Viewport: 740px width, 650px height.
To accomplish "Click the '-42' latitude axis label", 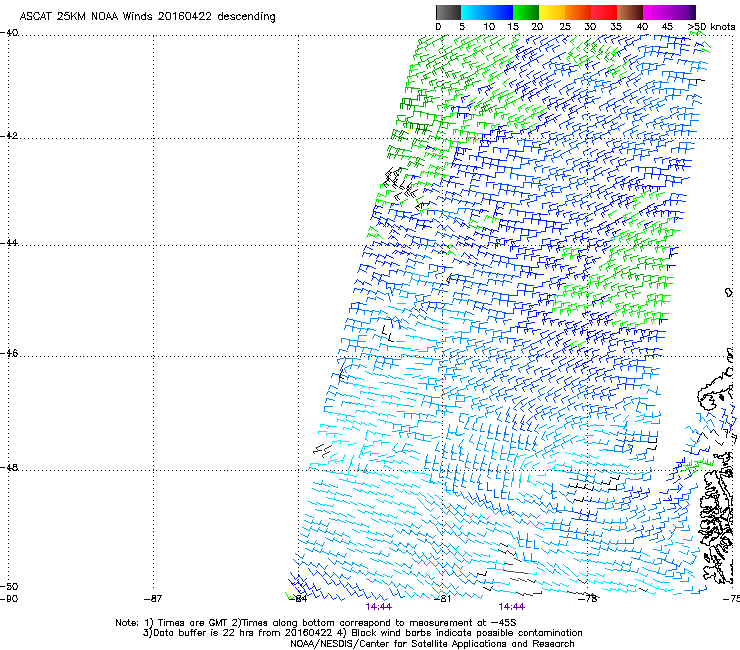I will pos(9,135).
